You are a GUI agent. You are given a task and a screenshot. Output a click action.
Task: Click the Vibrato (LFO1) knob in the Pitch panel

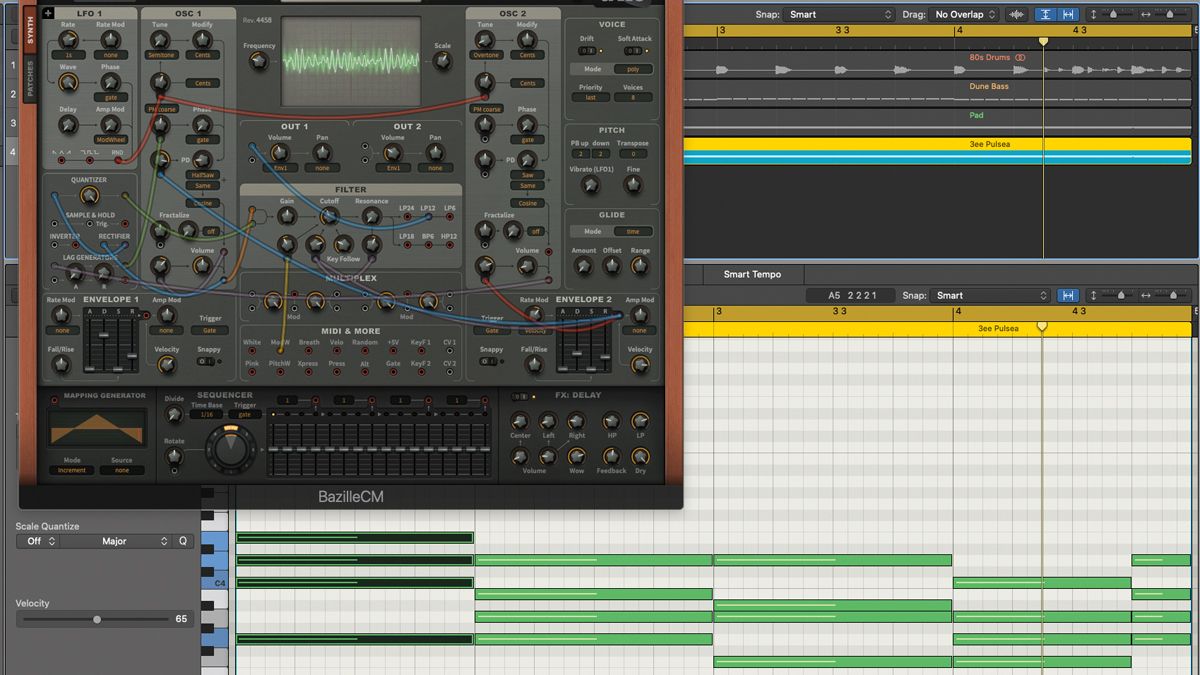pos(590,185)
